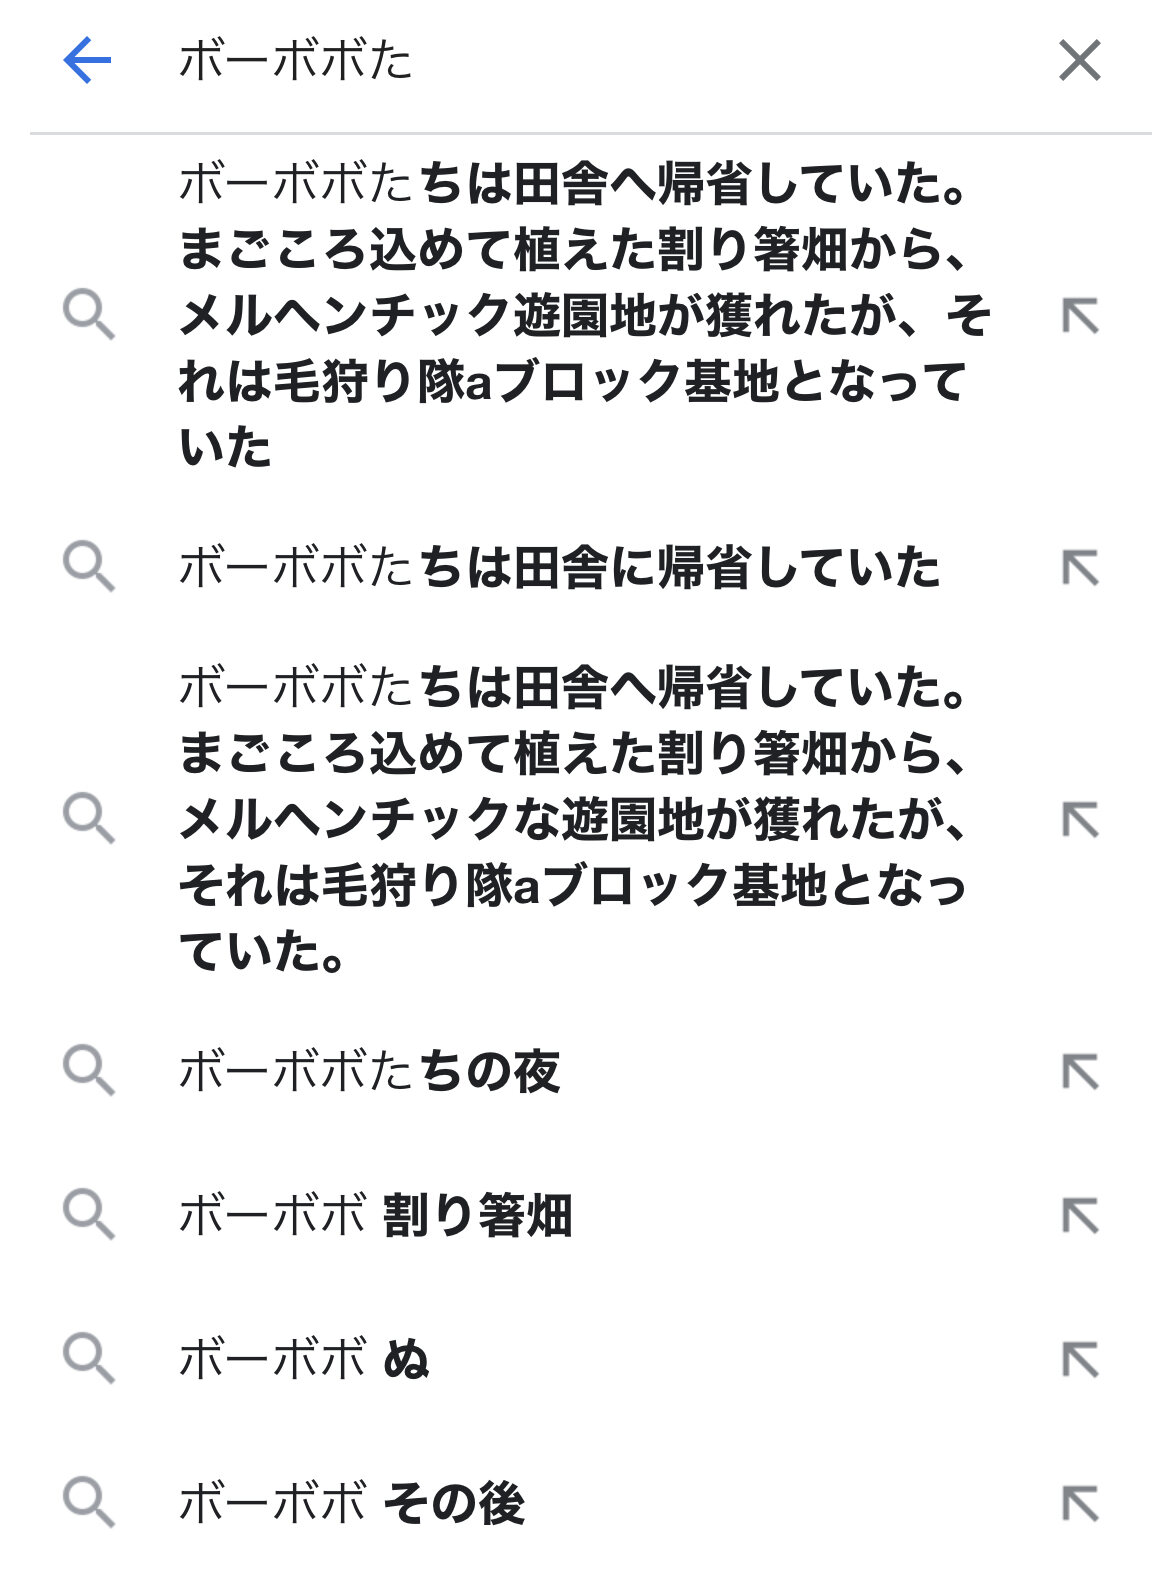This screenshot has height=1569, width=1170.
Task: Select the suggestion ボーボボ ぬ
Action: click(x=305, y=1360)
